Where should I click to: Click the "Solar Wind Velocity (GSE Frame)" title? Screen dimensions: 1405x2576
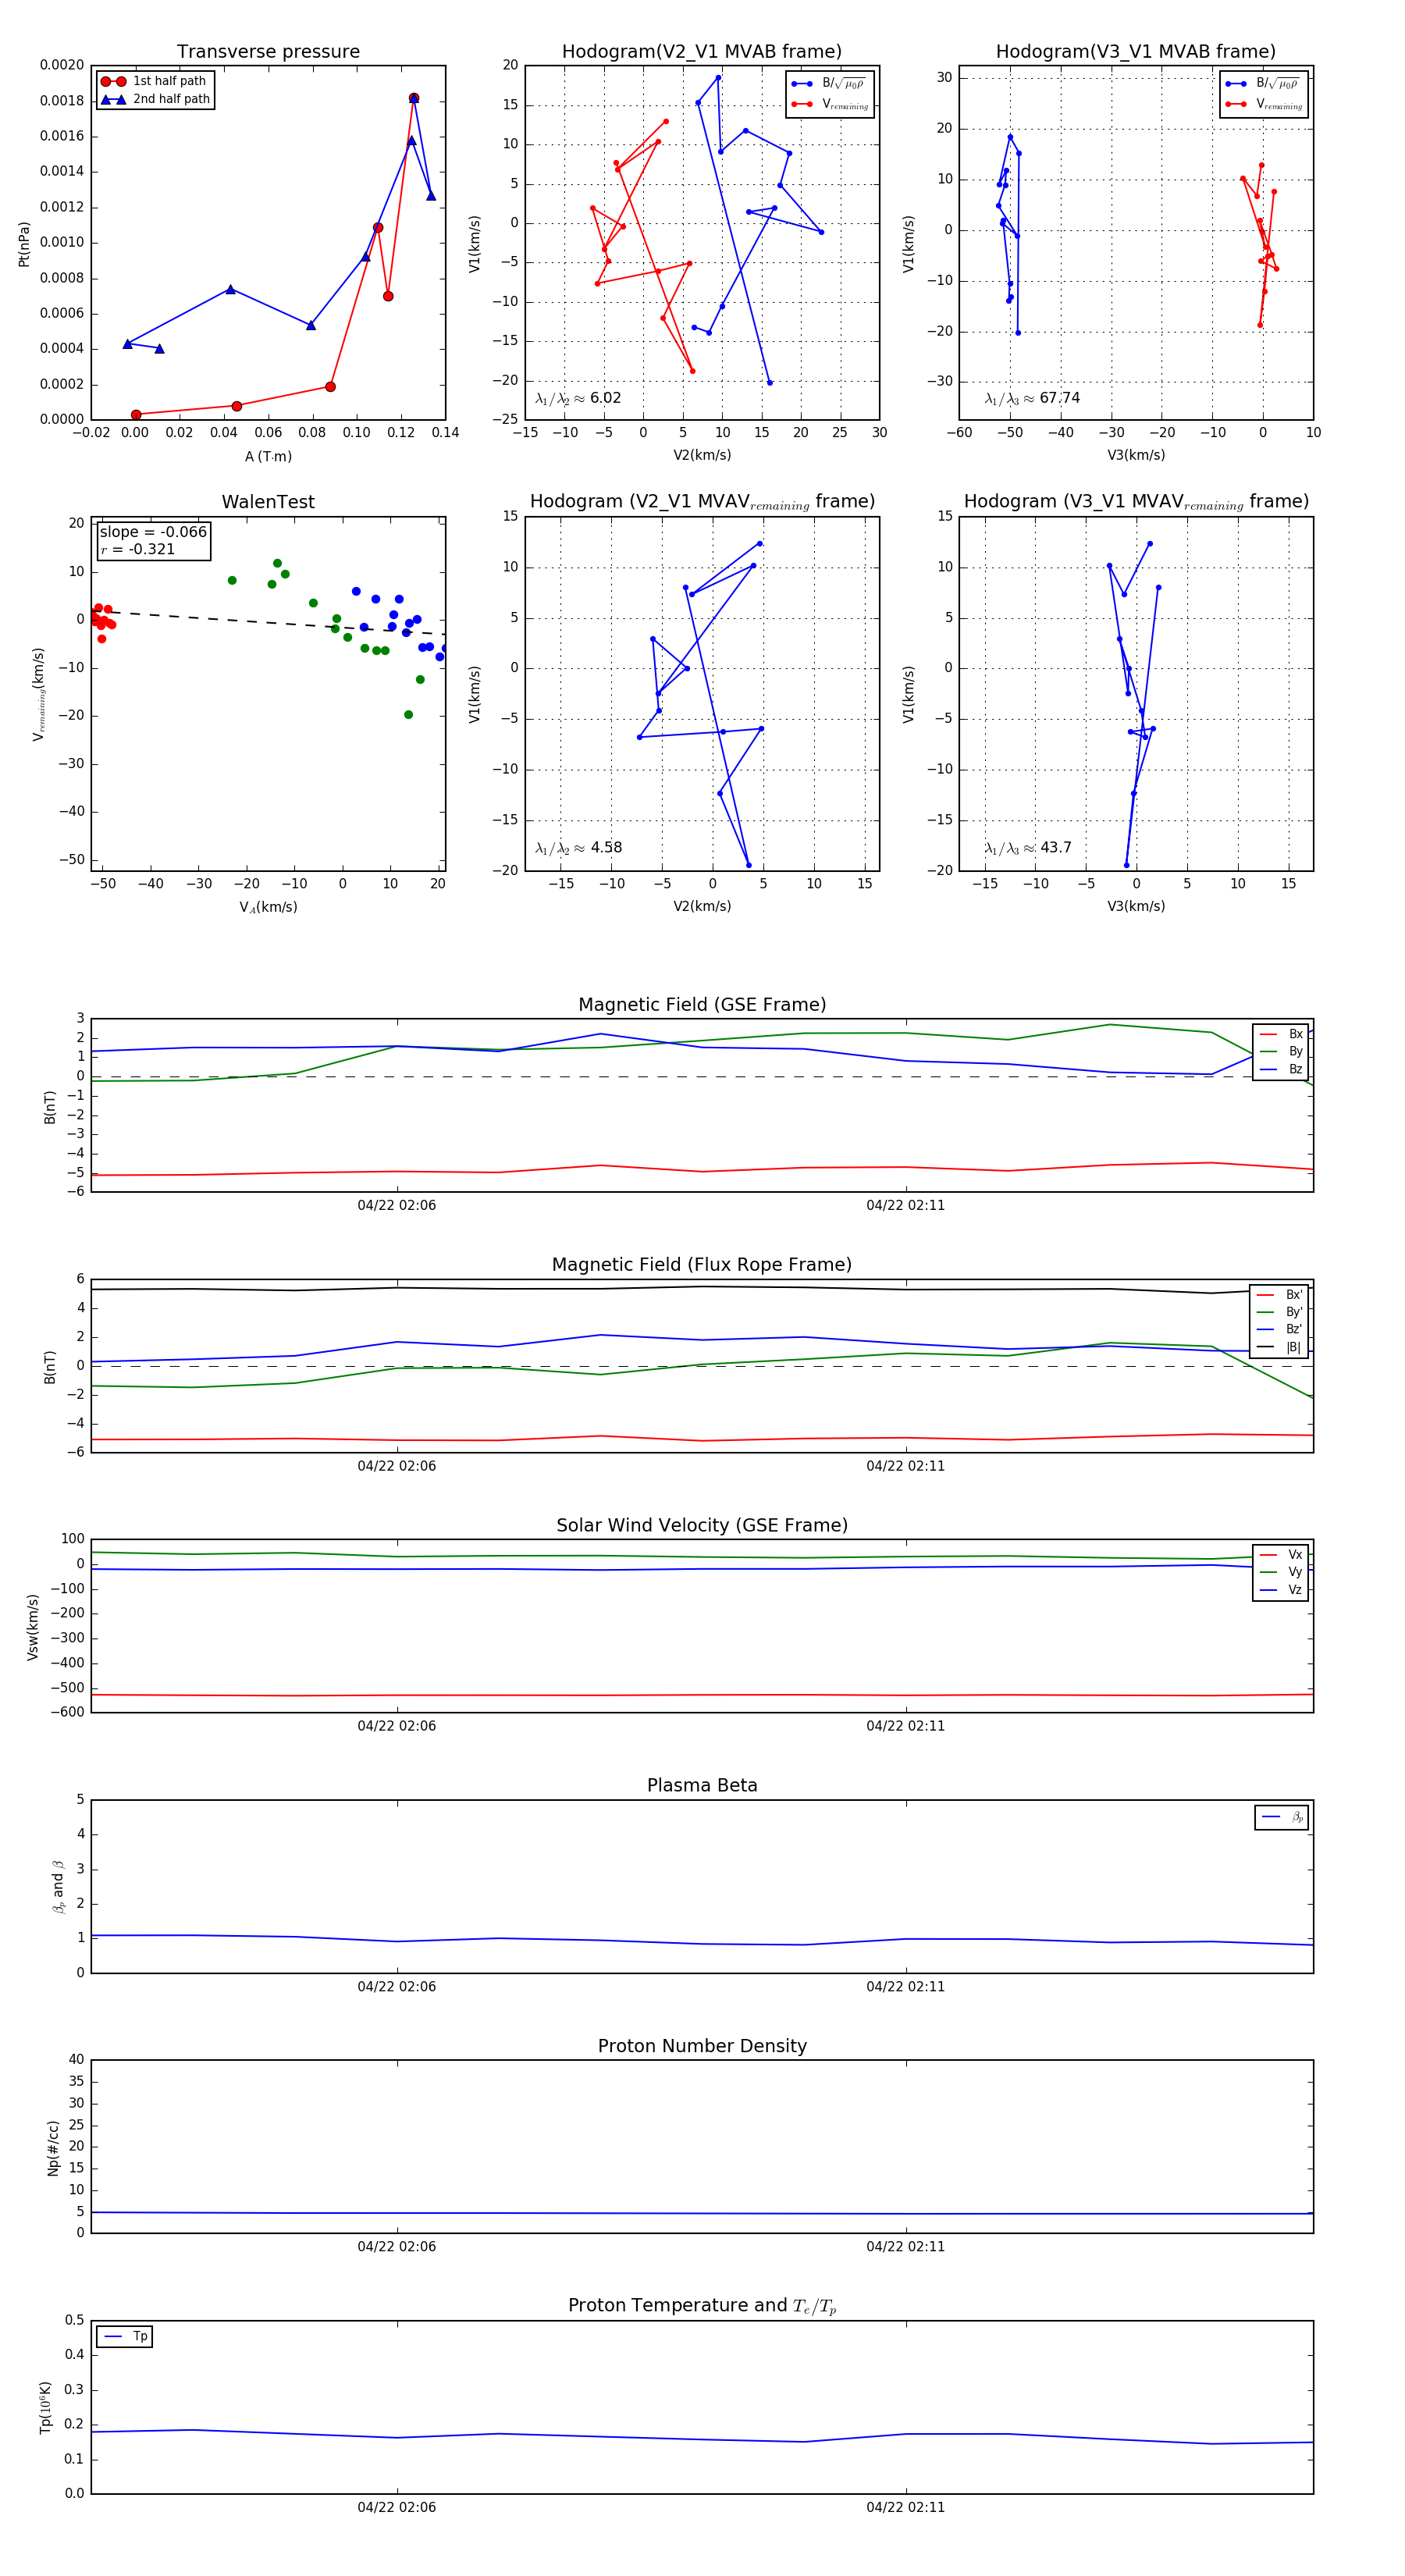tap(702, 1525)
